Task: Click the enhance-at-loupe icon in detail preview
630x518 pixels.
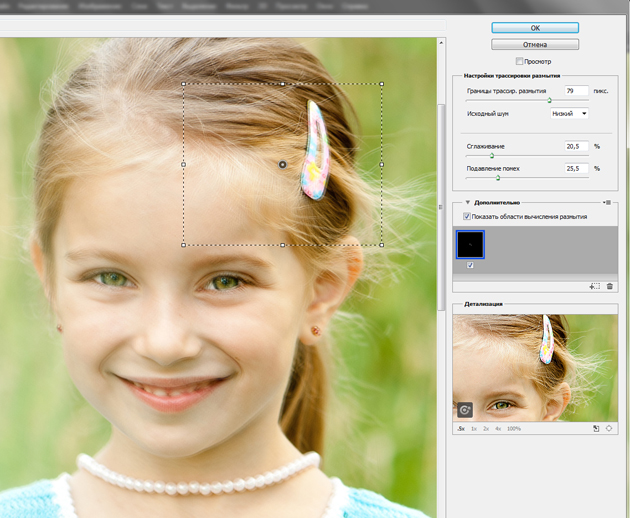Action: coord(465,410)
